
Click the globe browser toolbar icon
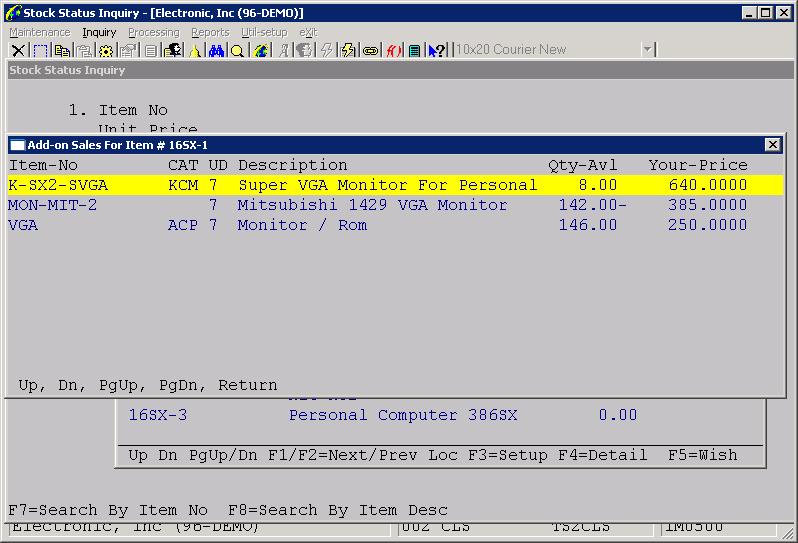[x=261, y=50]
